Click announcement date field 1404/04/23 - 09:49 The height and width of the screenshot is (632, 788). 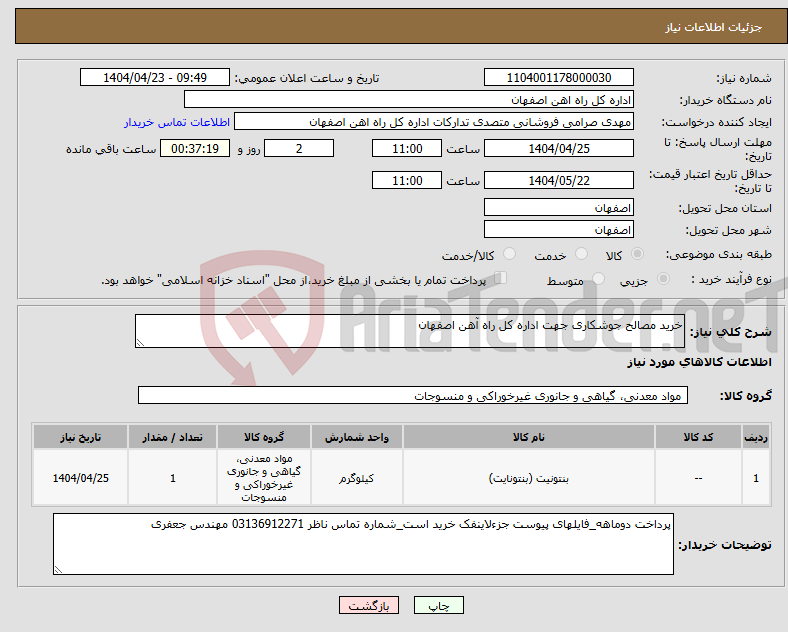(x=155, y=78)
